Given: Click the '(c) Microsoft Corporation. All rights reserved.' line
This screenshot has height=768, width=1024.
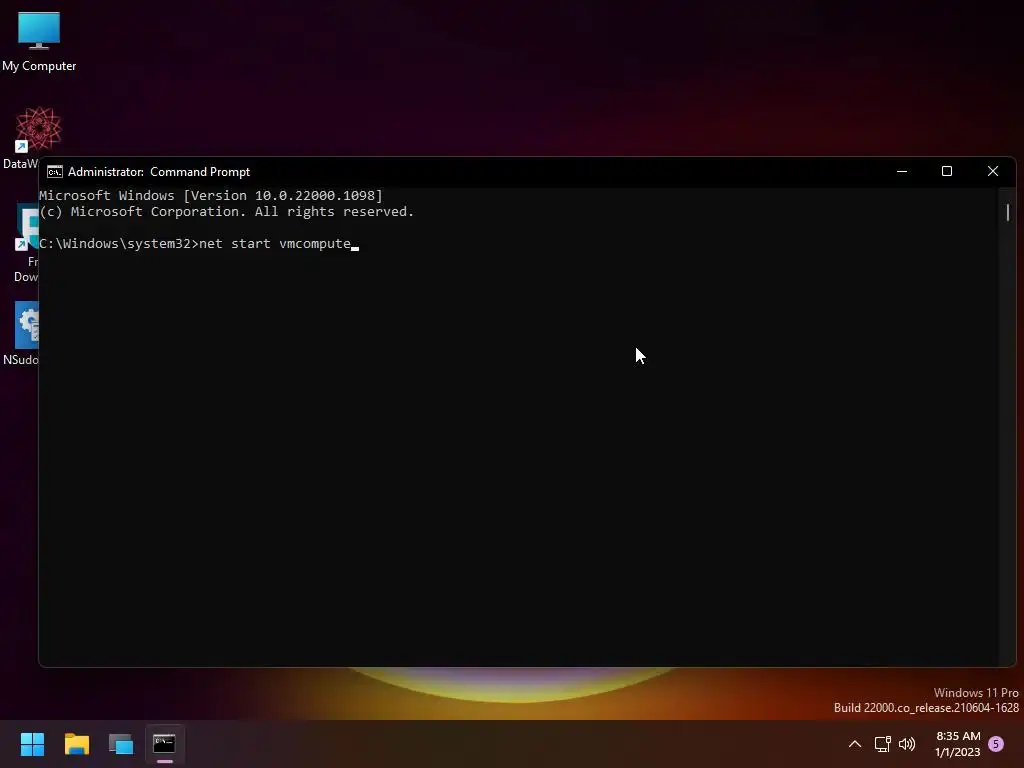Looking at the screenshot, I should coord(227,212).
